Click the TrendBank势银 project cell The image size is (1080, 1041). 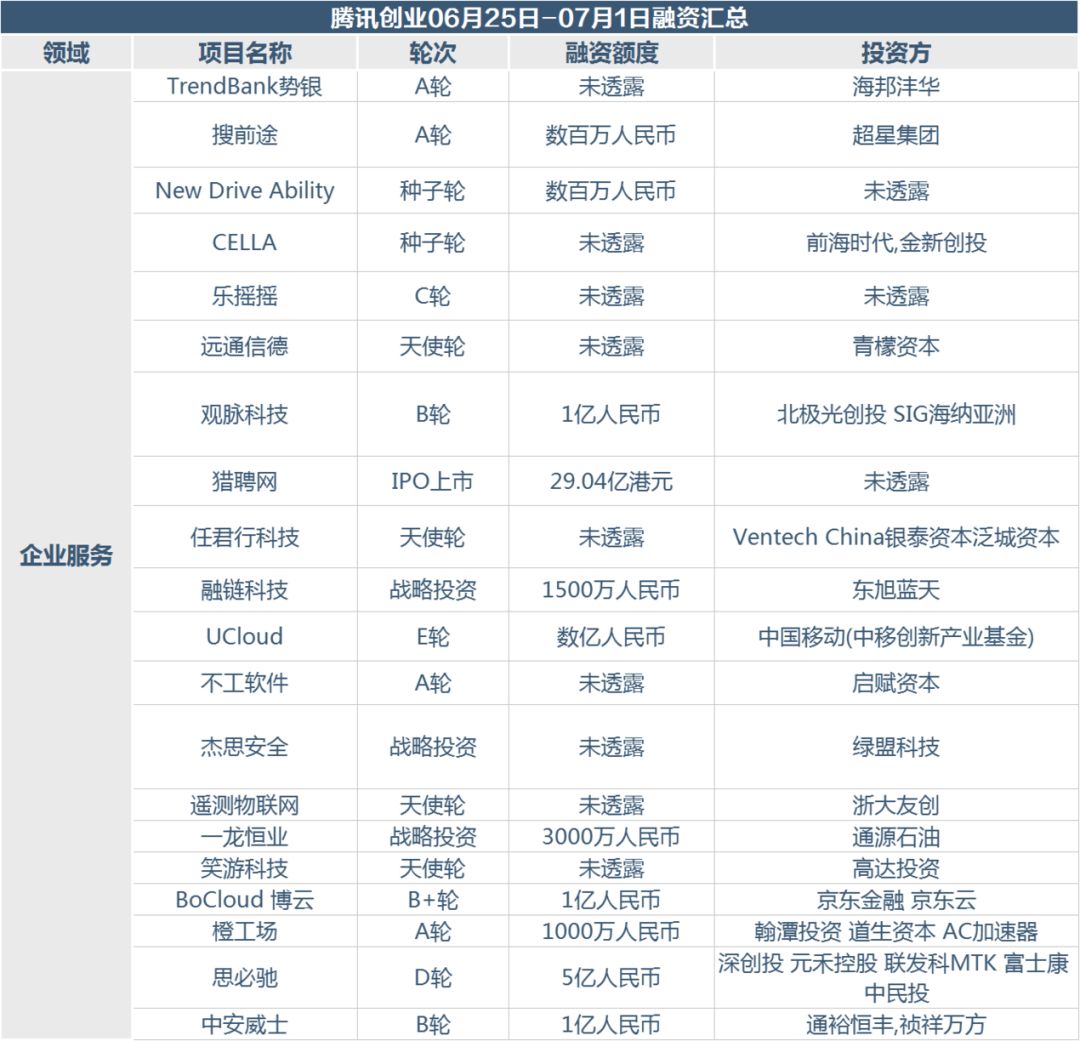click(x=245, y=87)
